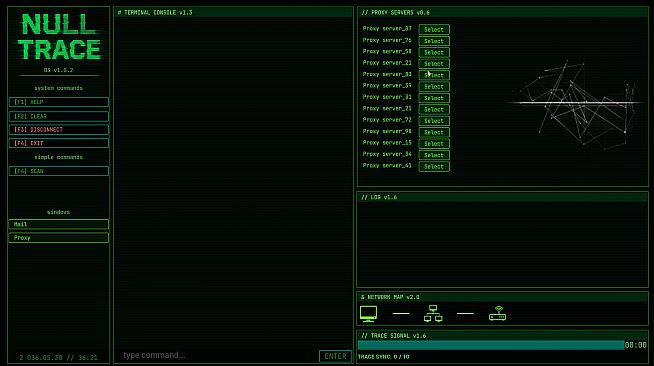654x366 pixels.
Task: Select Proxy server_34
Action: click(434, 155)
